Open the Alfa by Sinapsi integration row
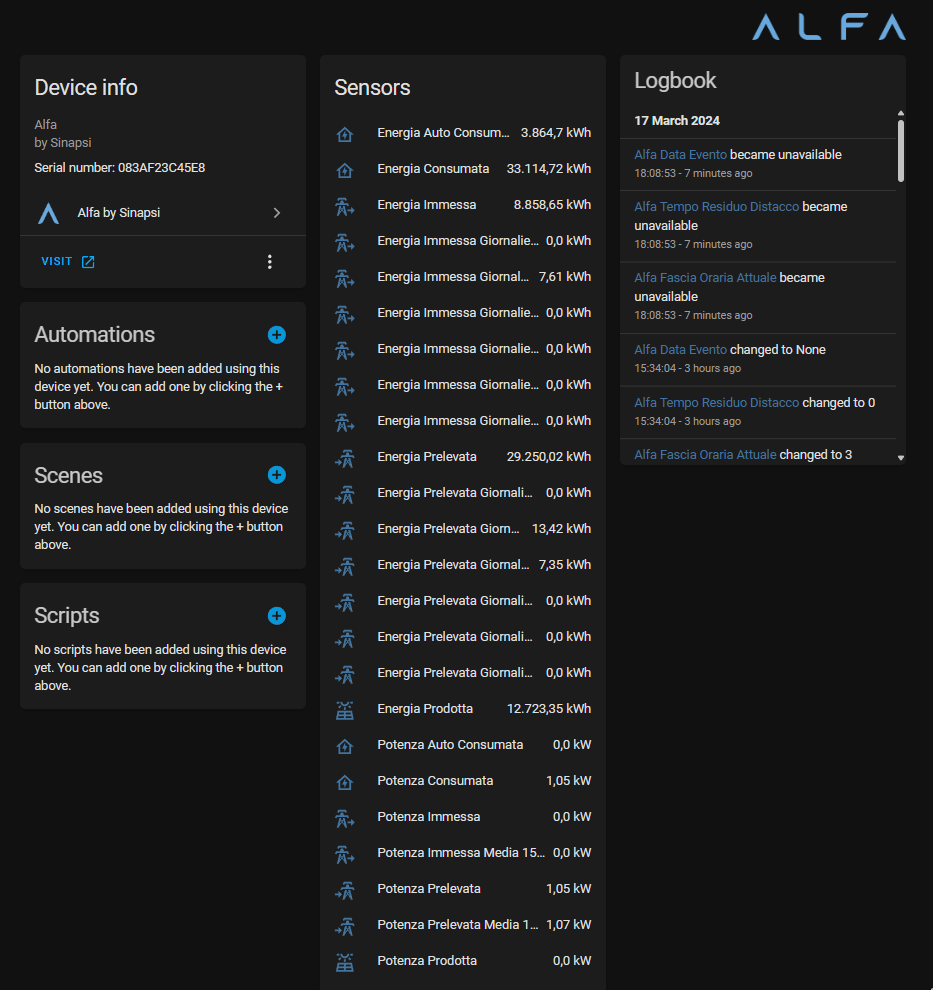 click(x=163, y=213)
